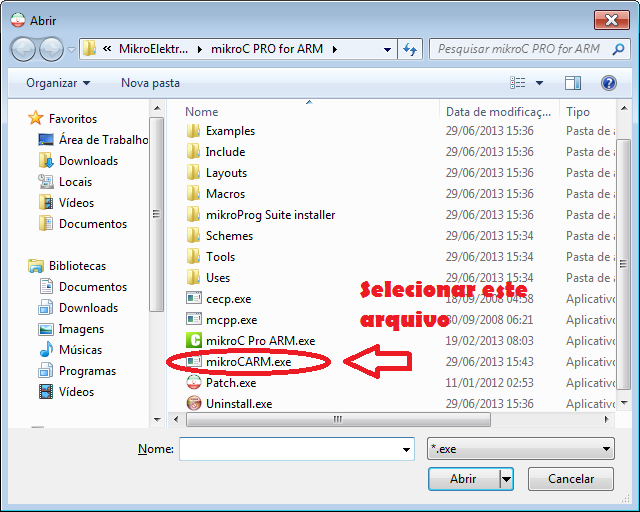Image resolution: width=640 pixels, height=512 pixels.
Task: Click the Imagens library icon
Action: click(x=46, y=329)
